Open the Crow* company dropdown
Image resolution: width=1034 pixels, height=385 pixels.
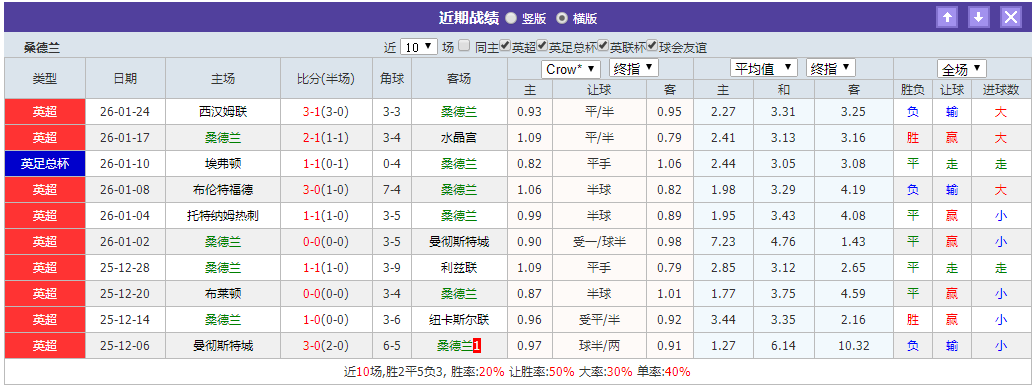[x=570, y=69]
